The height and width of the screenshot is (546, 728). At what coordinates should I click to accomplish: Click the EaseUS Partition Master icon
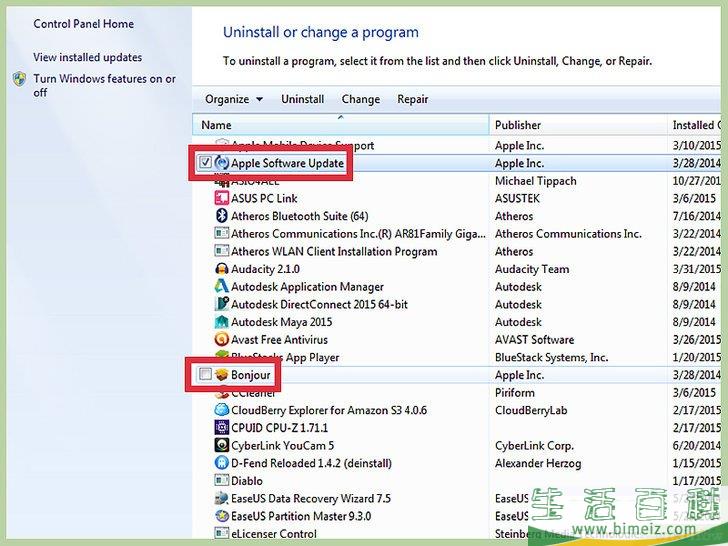(221, 516)
